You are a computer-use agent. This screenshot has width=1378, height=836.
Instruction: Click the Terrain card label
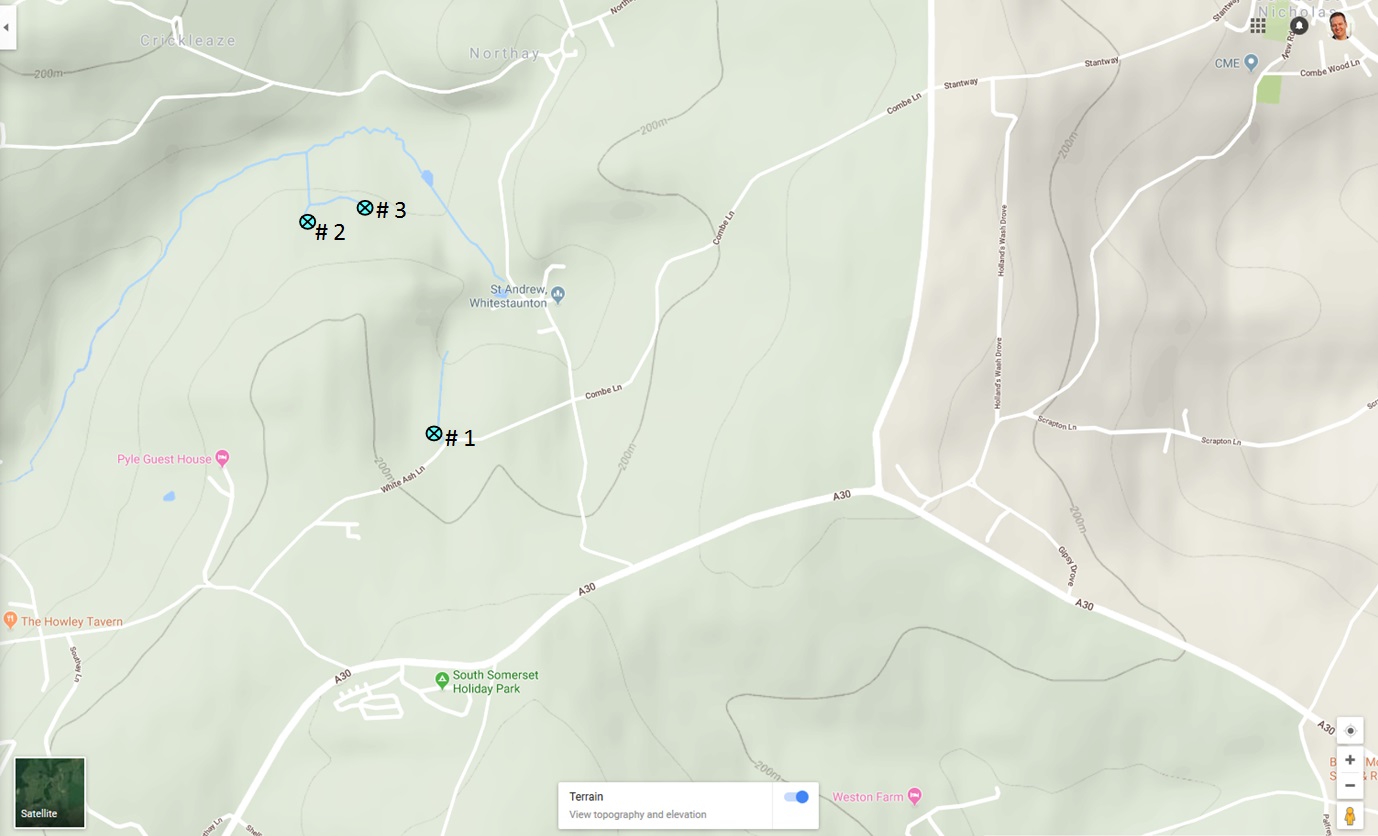tap(586, 797)
